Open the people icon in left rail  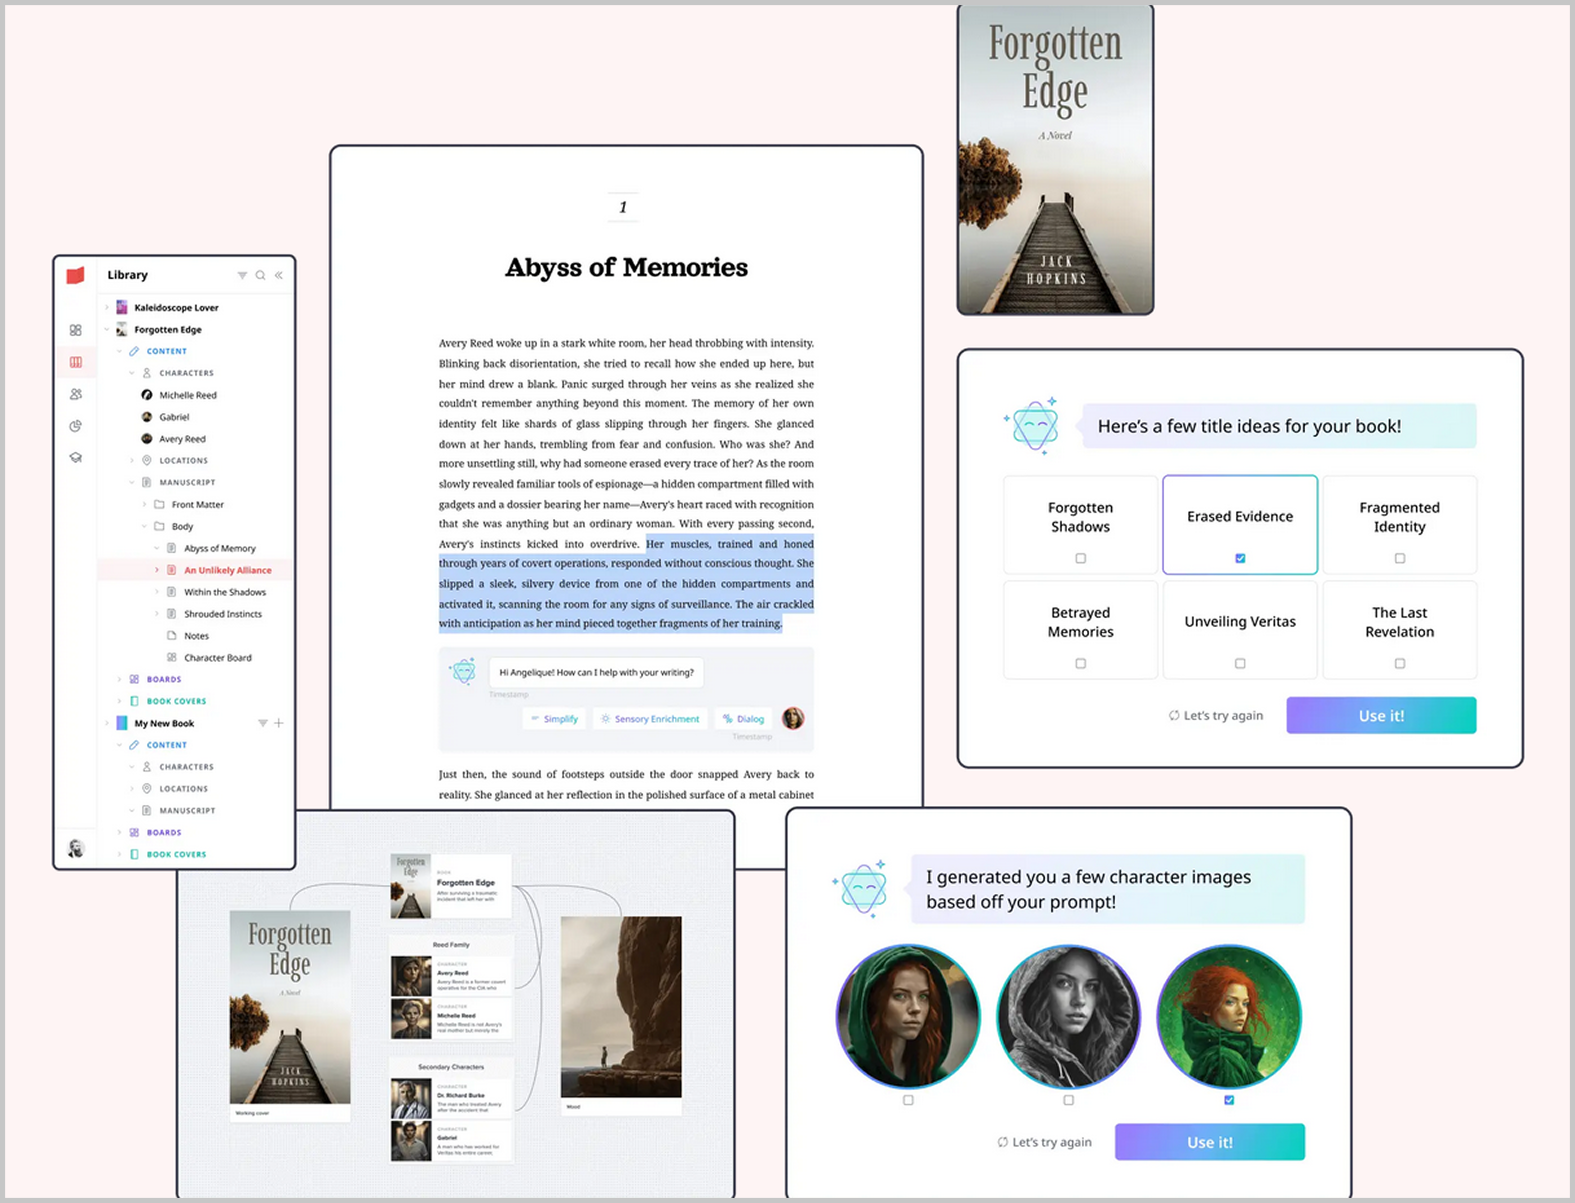coord(76,394)
